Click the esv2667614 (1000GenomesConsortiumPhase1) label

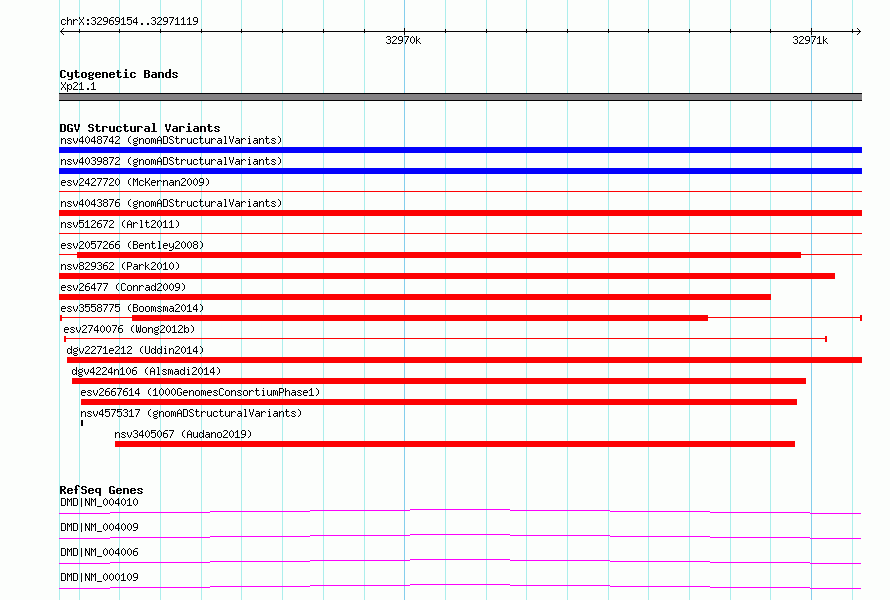(200, 392)
